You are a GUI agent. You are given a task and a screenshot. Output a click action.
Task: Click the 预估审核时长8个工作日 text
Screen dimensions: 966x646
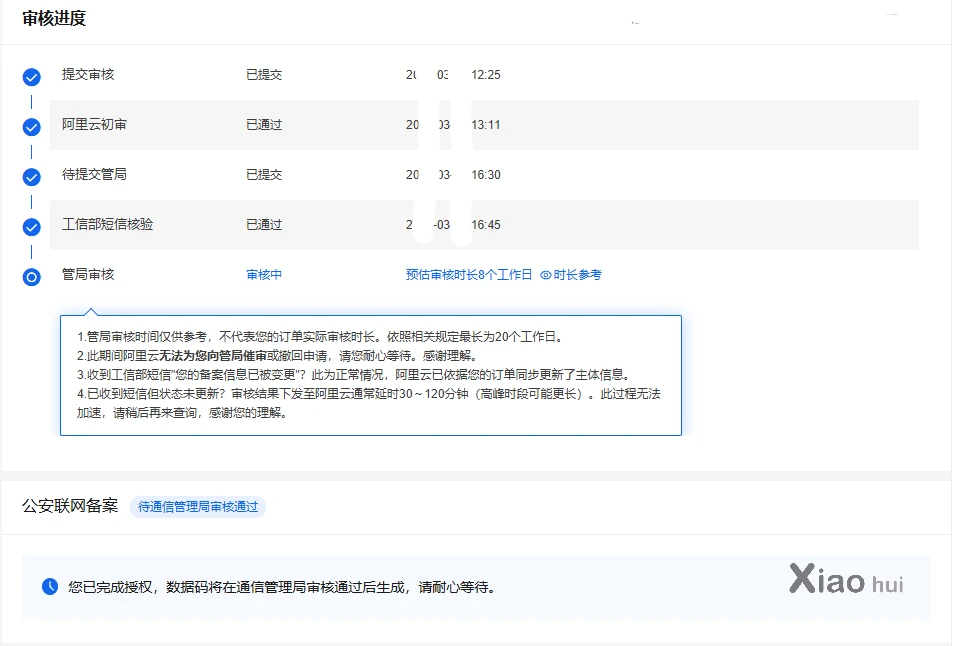[x=468, y=275]
